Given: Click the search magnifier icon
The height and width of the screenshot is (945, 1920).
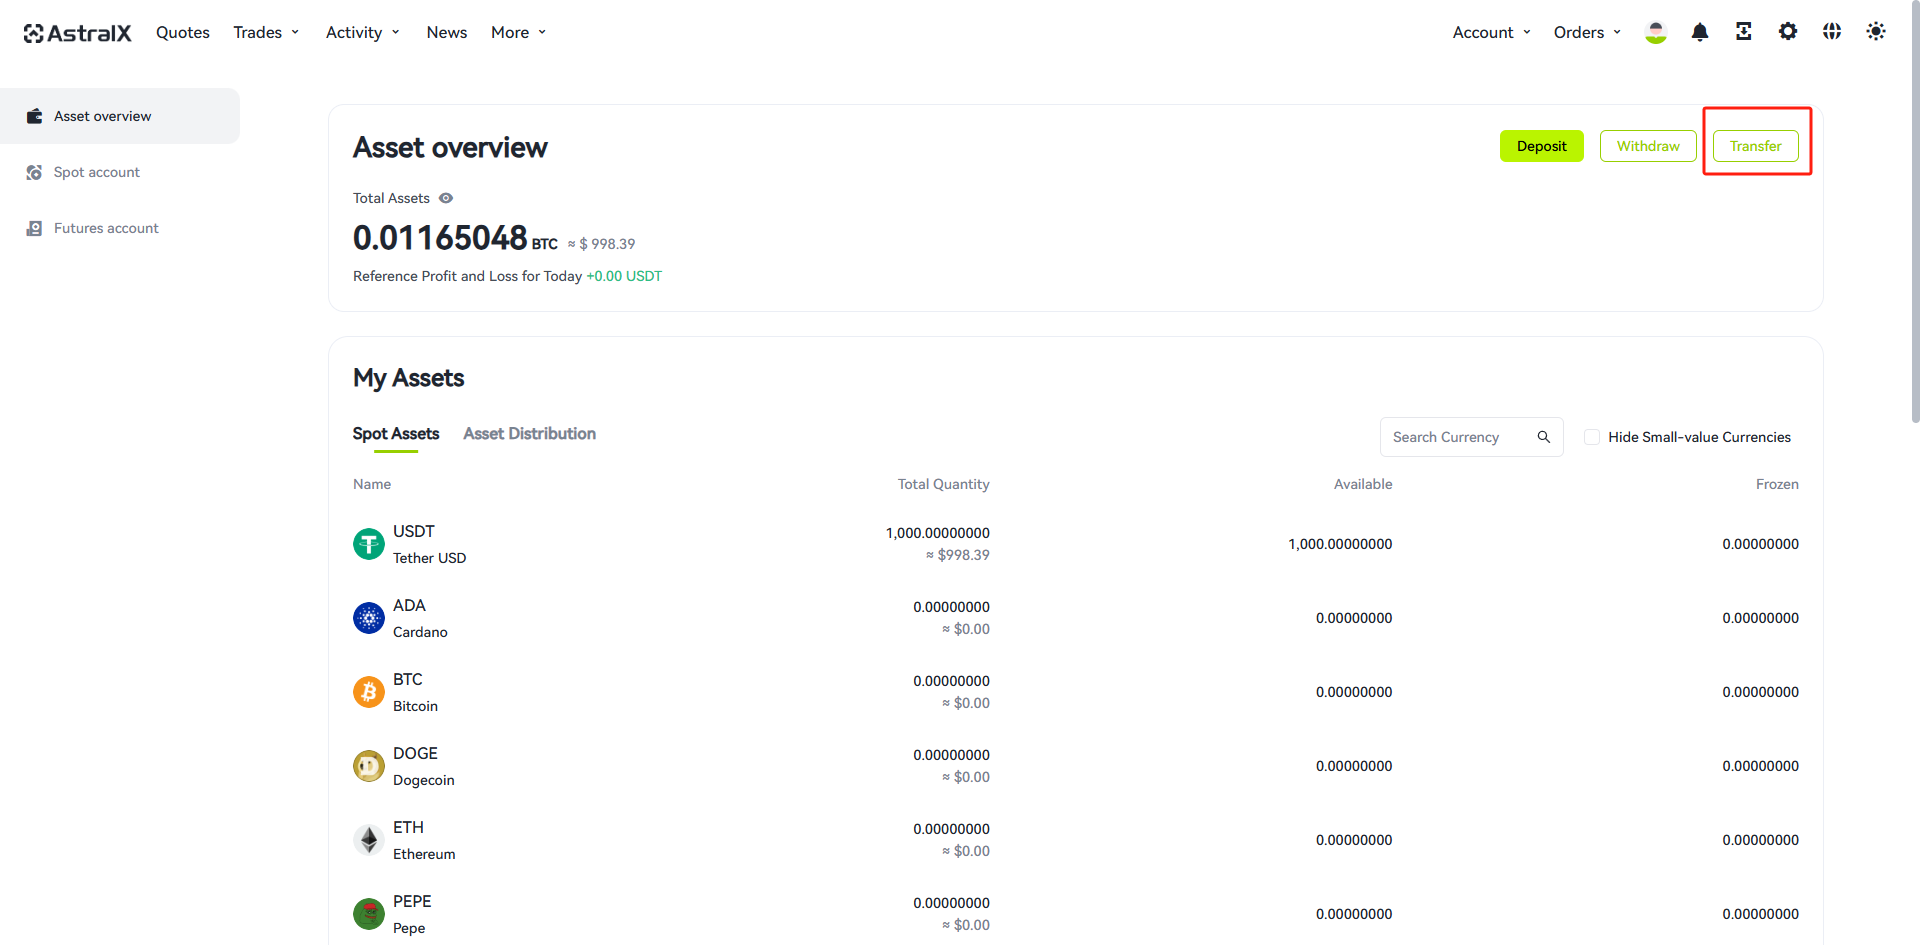Looking at the screenshot, I should click(1544, 437).
